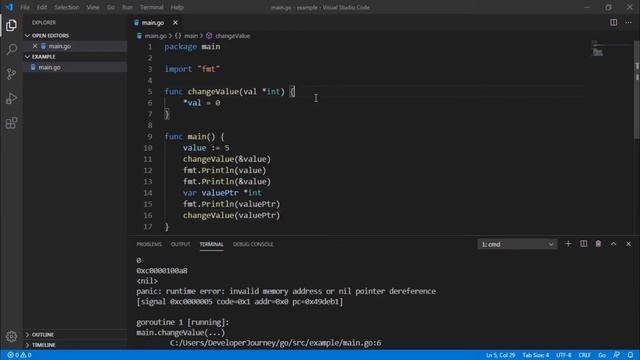
Task: Open the Help menu
Action: tap(177, 7)
